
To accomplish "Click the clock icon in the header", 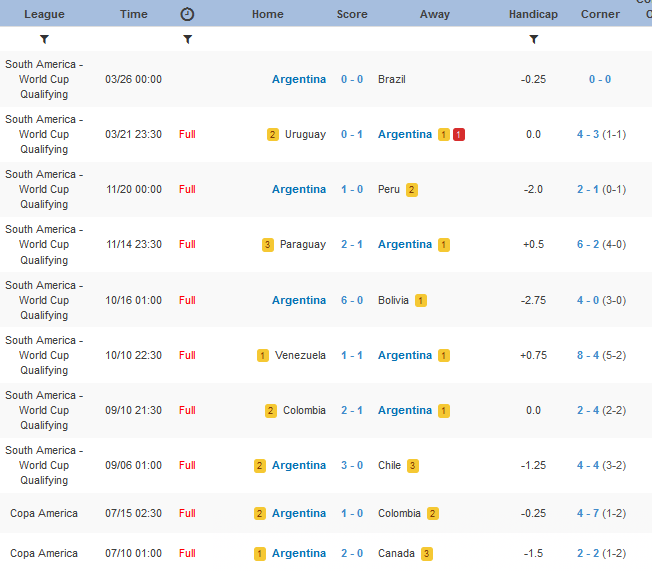I will pyautogui.click(x=187, y=14).
